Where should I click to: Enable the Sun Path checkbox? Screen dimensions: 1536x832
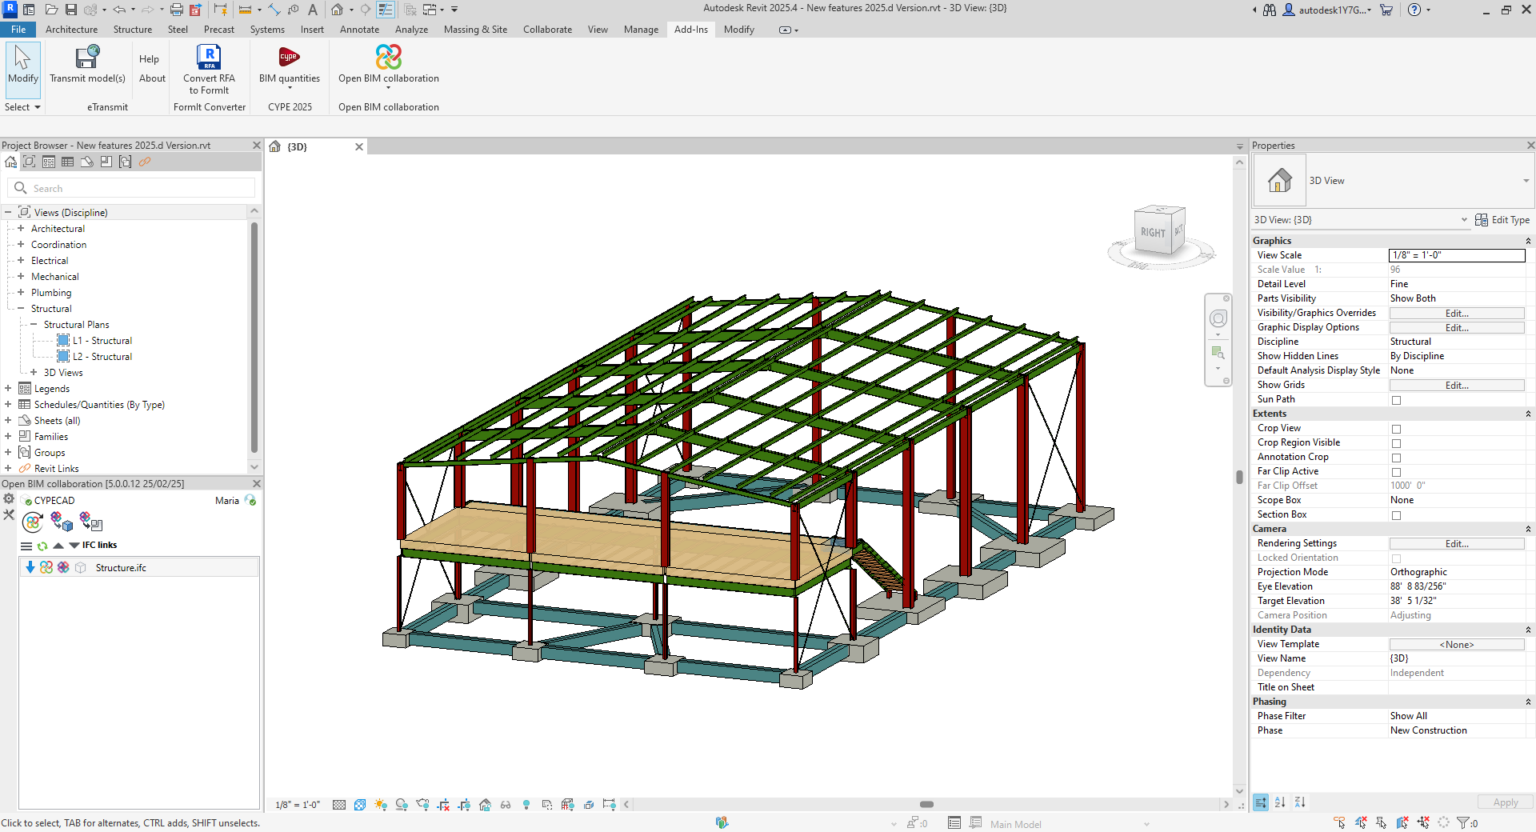pos(1396,400)
